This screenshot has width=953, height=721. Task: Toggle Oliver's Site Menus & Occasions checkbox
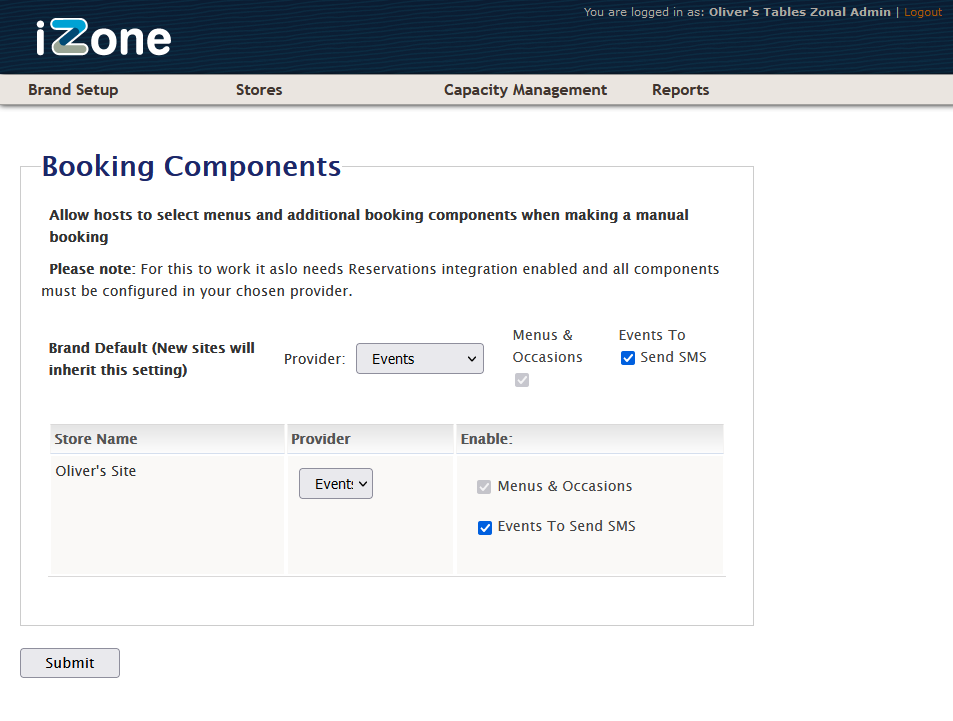(x=485, y=487)
